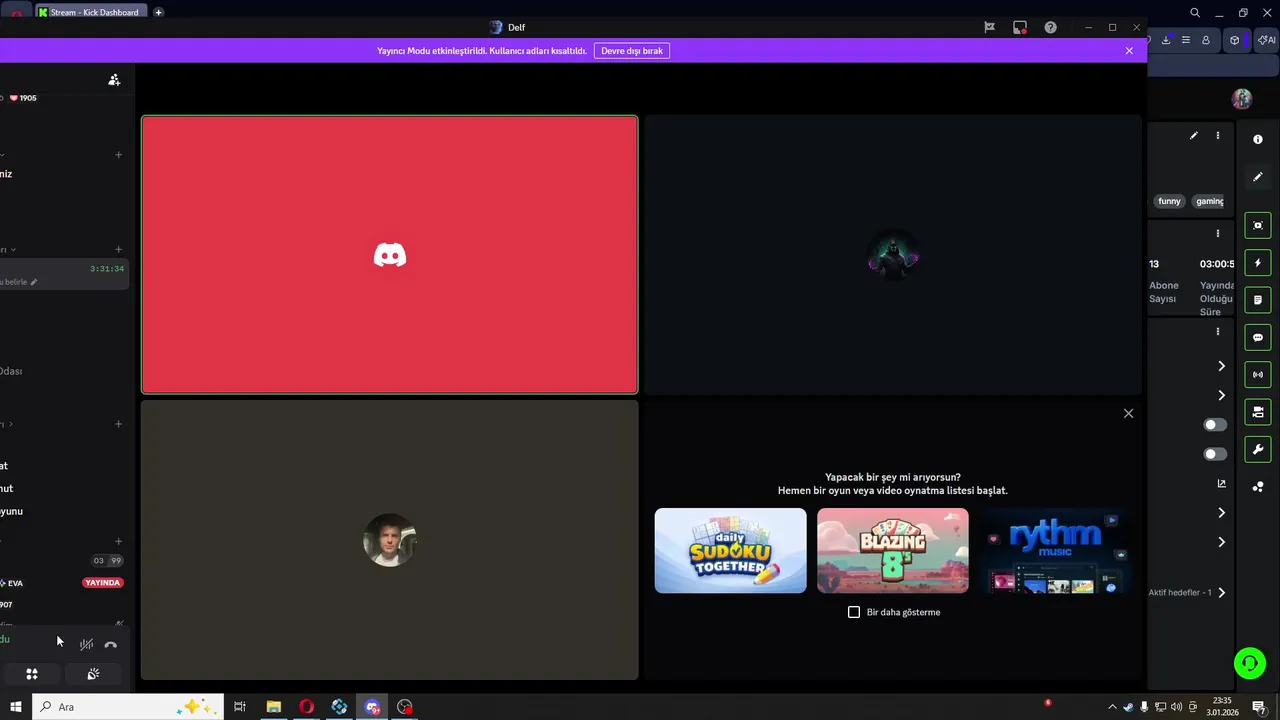Viewport: 1280px width, 720px height.
Task: Toggle the lower switch in Kick panel
Action: pos(1215,454)
